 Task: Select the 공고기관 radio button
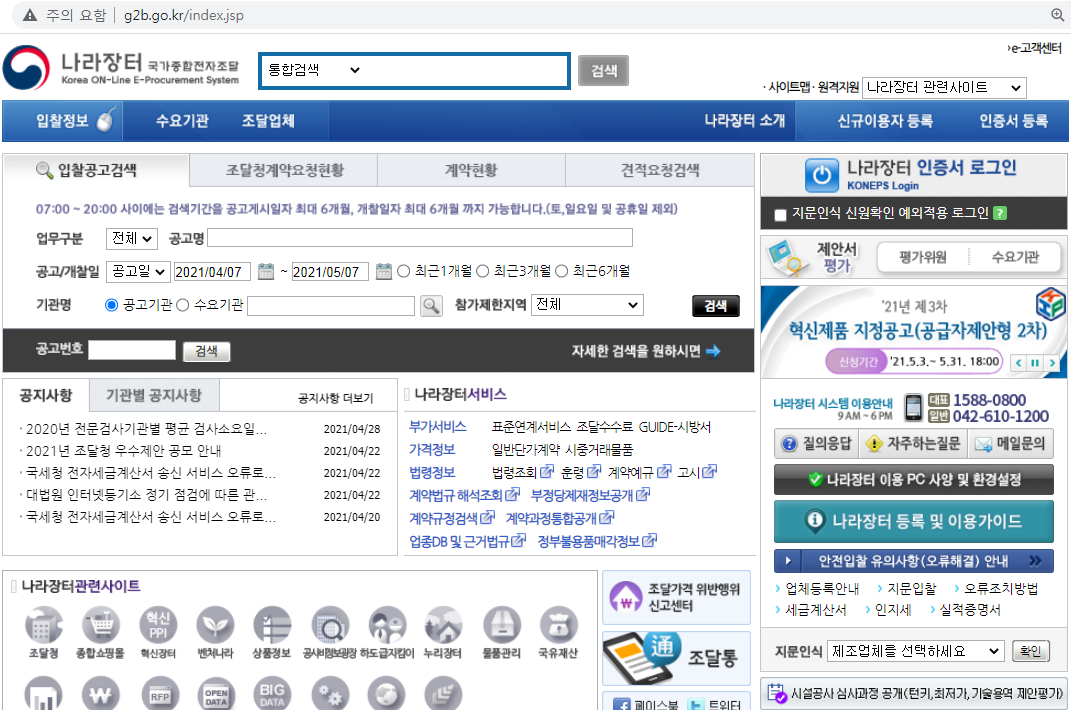(x=111, y=305)
